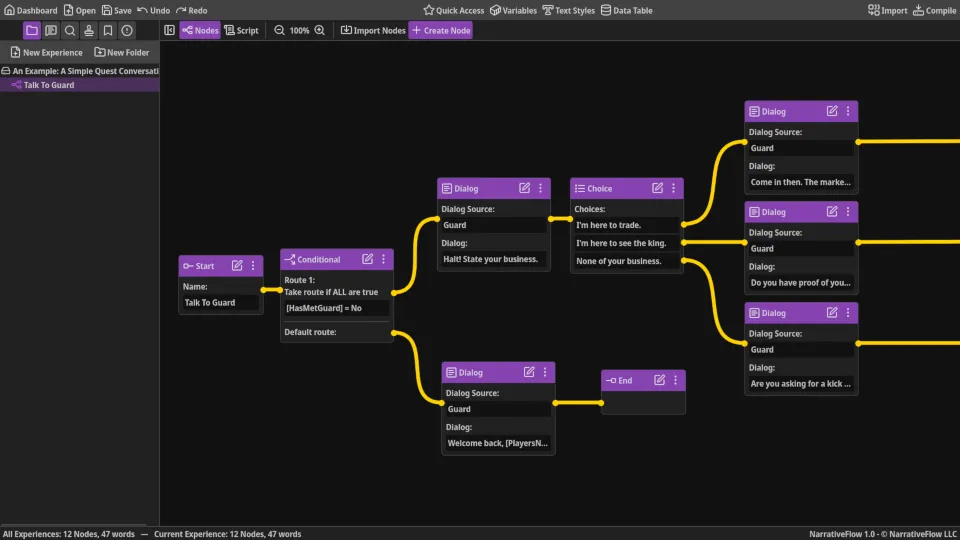Open Choice node options menu
This screenshot has width=960, height=540.
click(673, 188)
